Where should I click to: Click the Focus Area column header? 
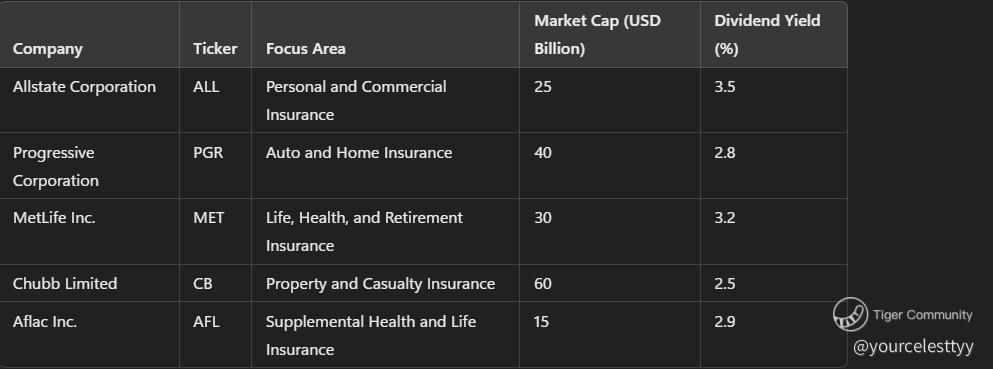click(x=306, y=49)
